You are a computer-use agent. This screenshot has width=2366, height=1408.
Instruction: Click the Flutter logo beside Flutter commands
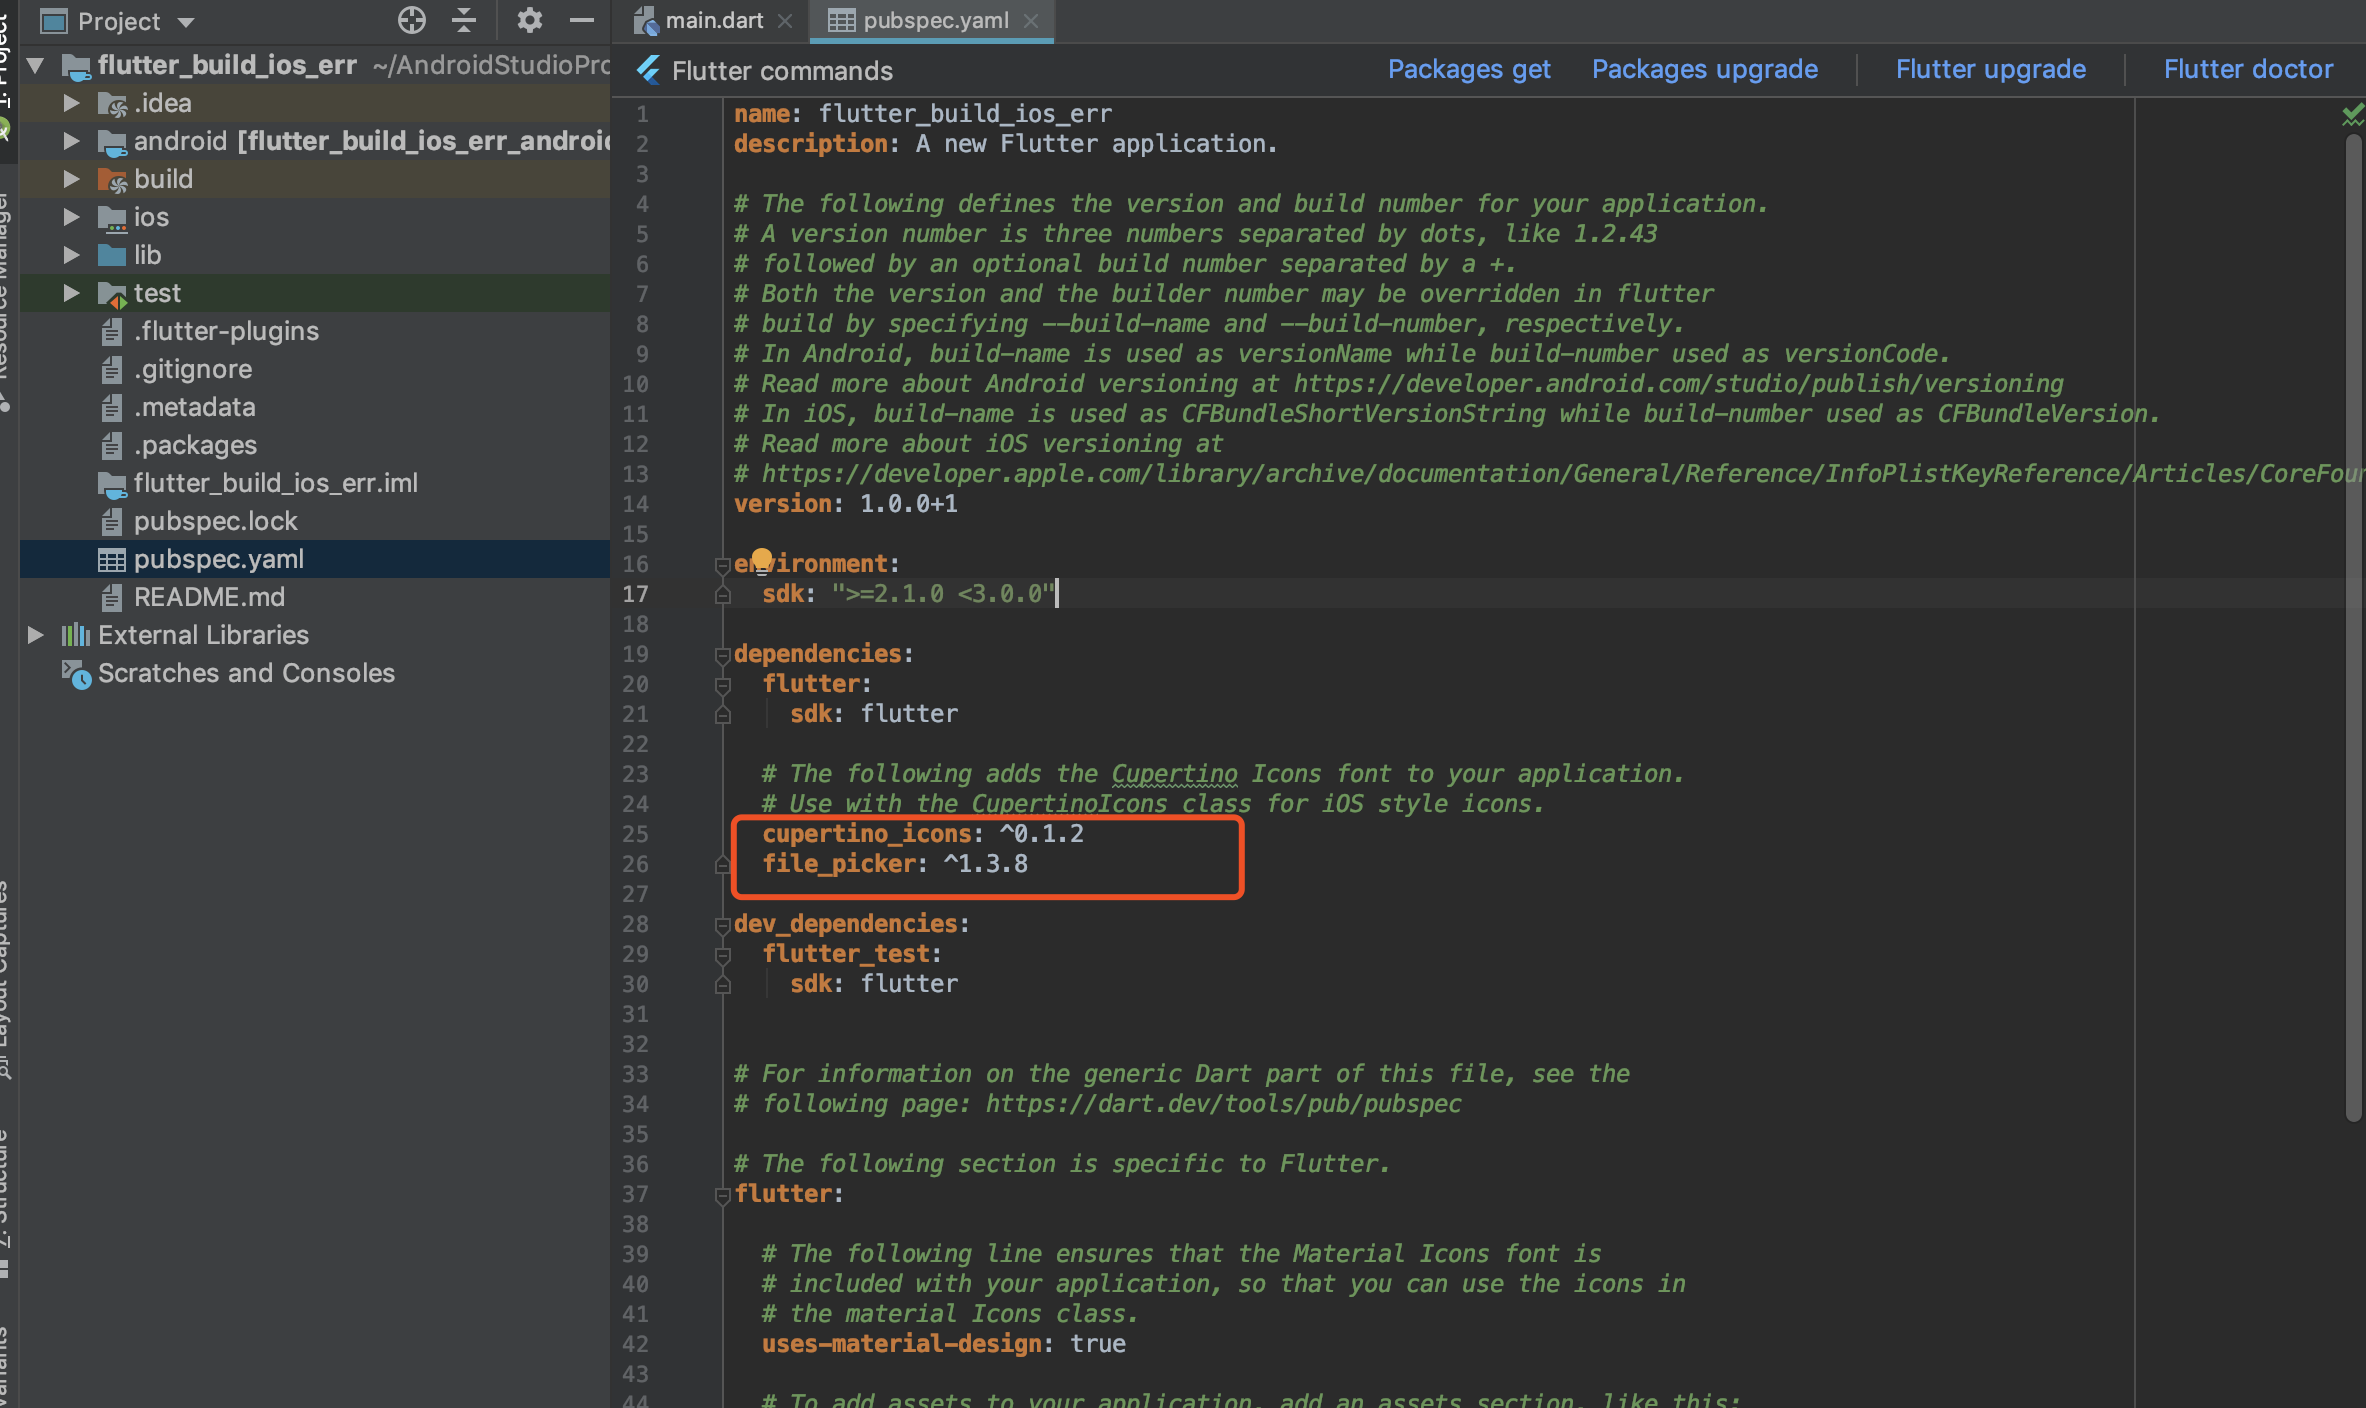[x=647, y=70]
